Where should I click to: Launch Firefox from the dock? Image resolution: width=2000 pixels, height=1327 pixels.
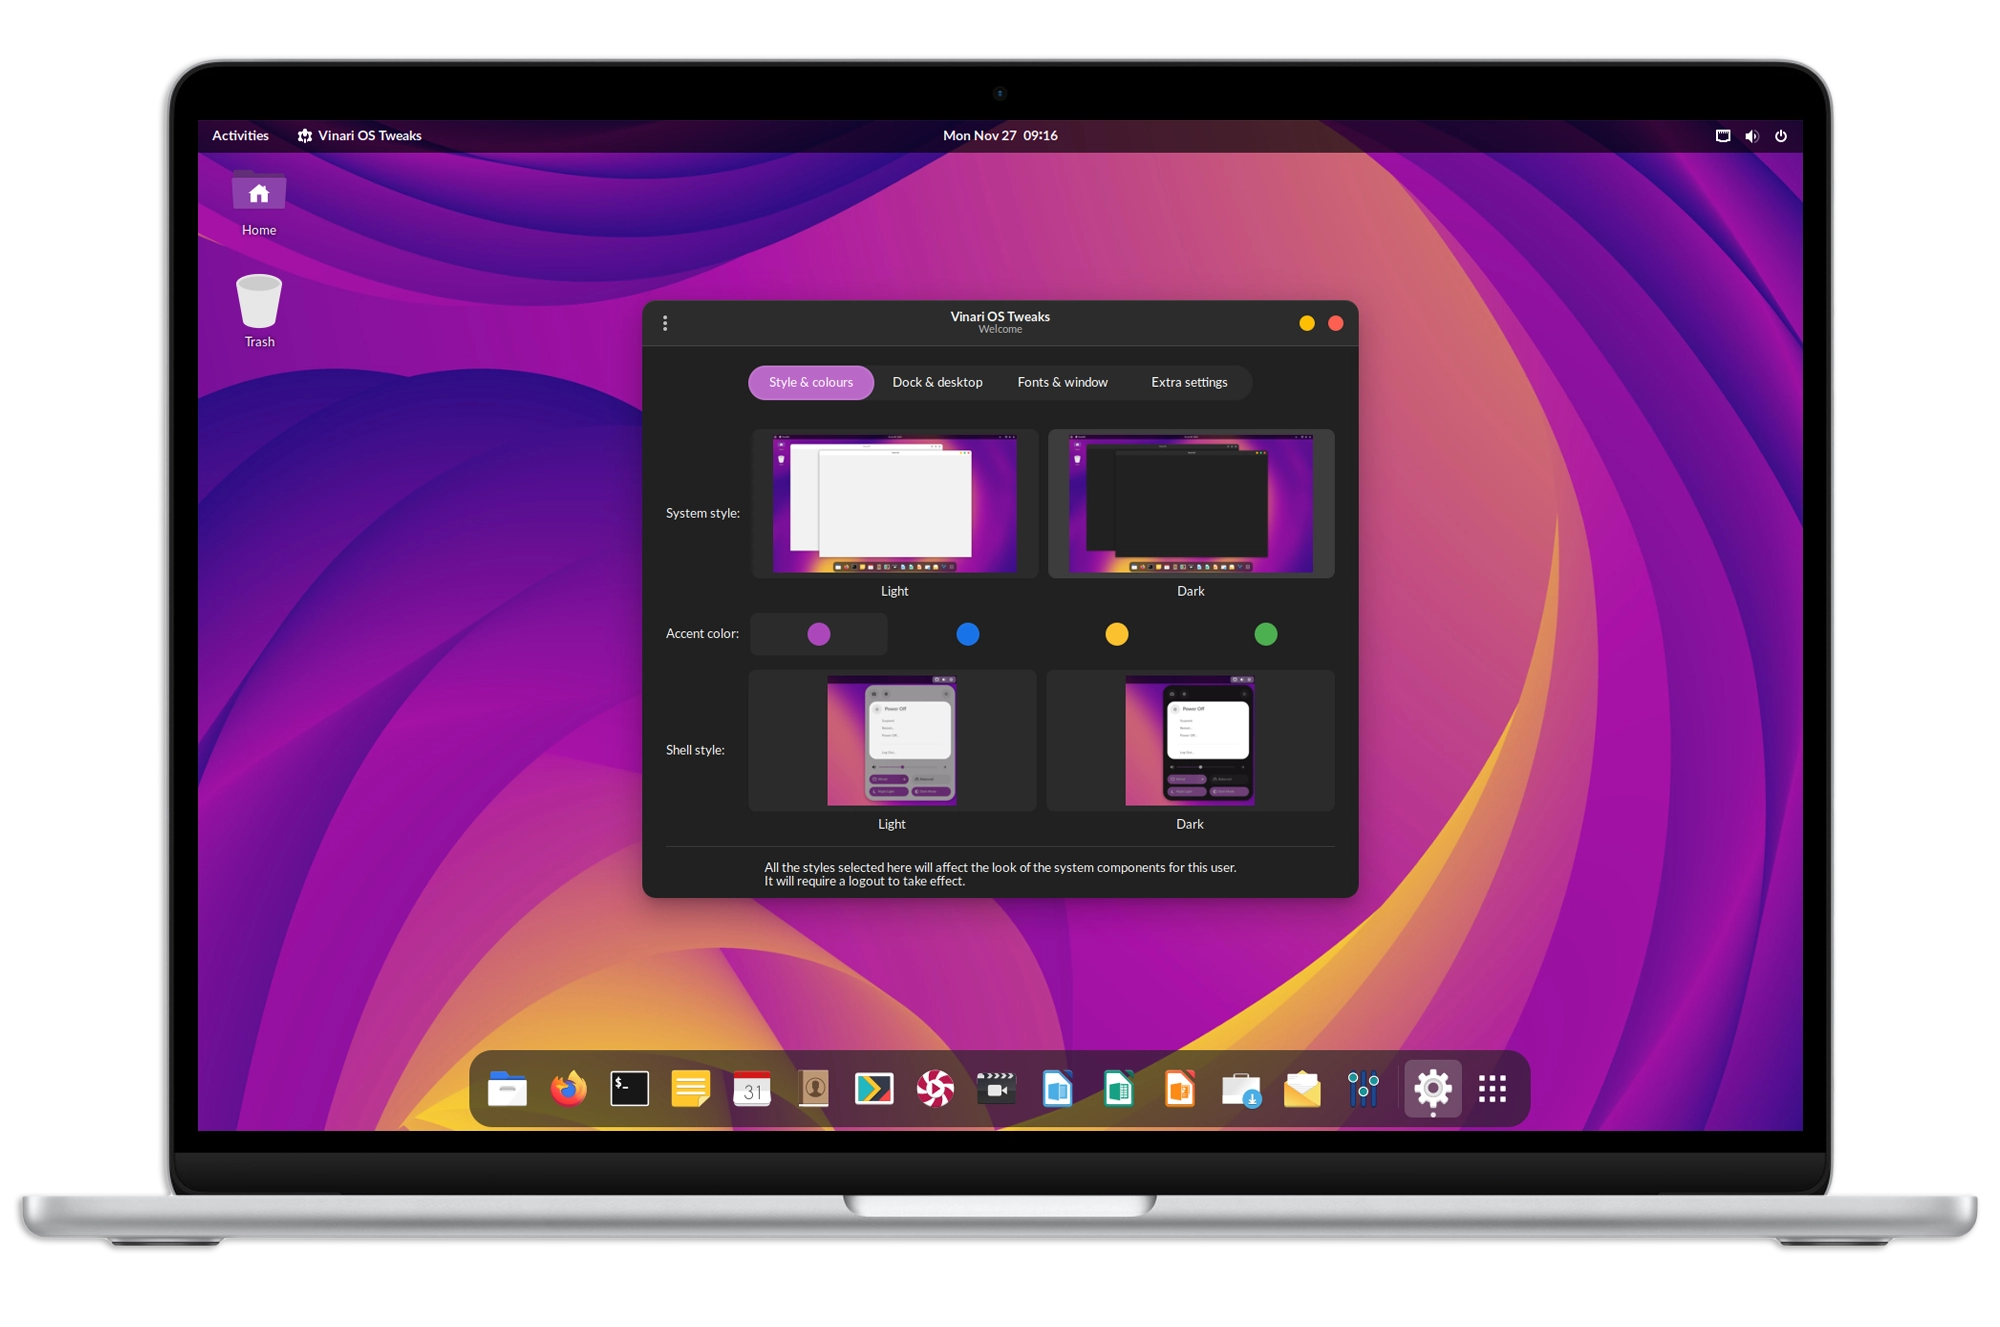568,1088
